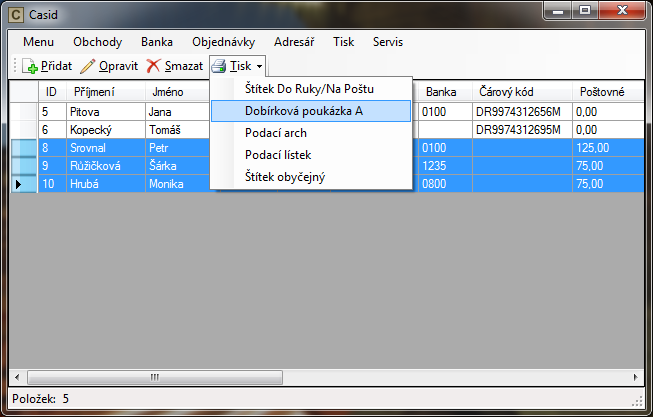The image size is (653, 417).
Task: Click barcode DR9974312656M
Action: pyautogui.click(x=522, y=112)
